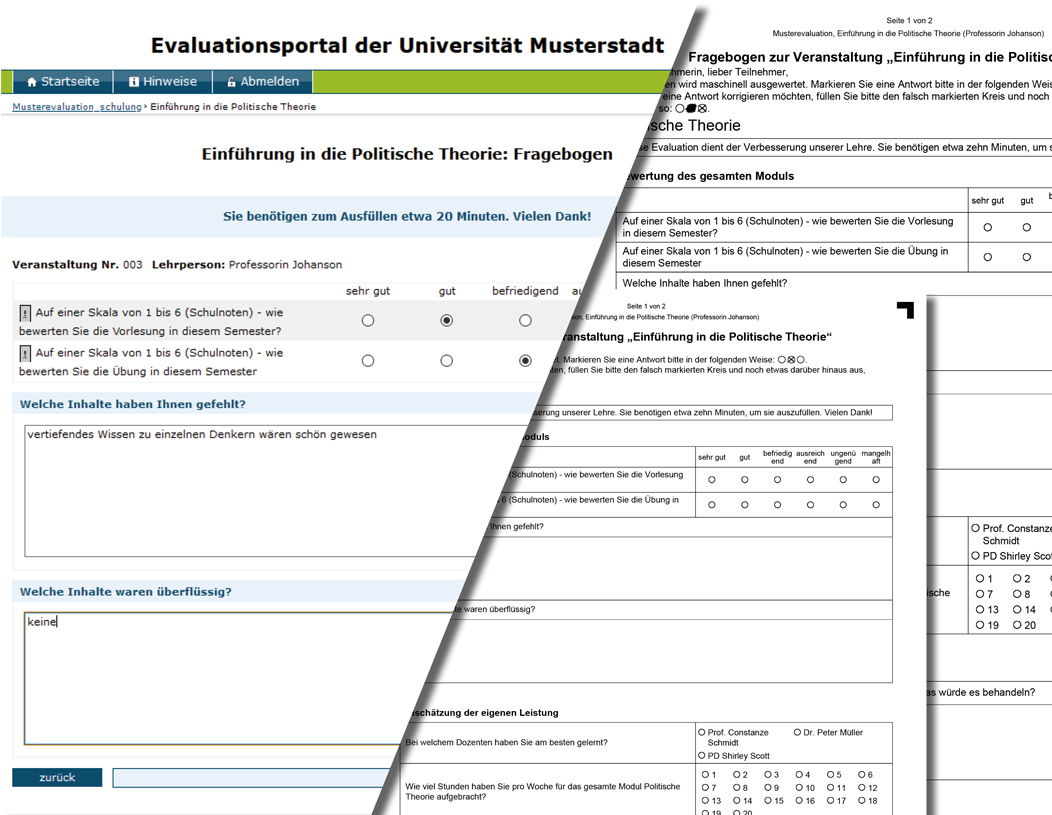Mark 'gut' for Übung on back paper sheet
Screen dimensions: 1052x815
coord(1027,257)
